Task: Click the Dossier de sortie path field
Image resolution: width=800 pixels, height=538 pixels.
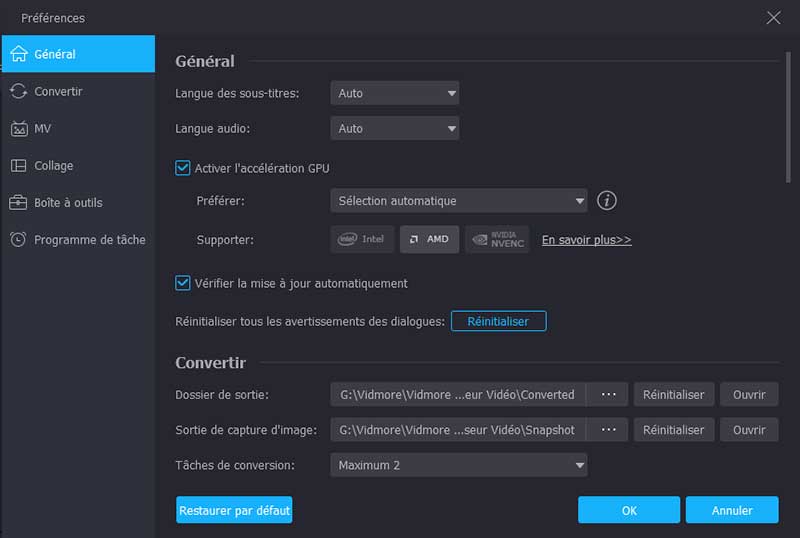Action: pyautogui.click(x=458, y=394)
